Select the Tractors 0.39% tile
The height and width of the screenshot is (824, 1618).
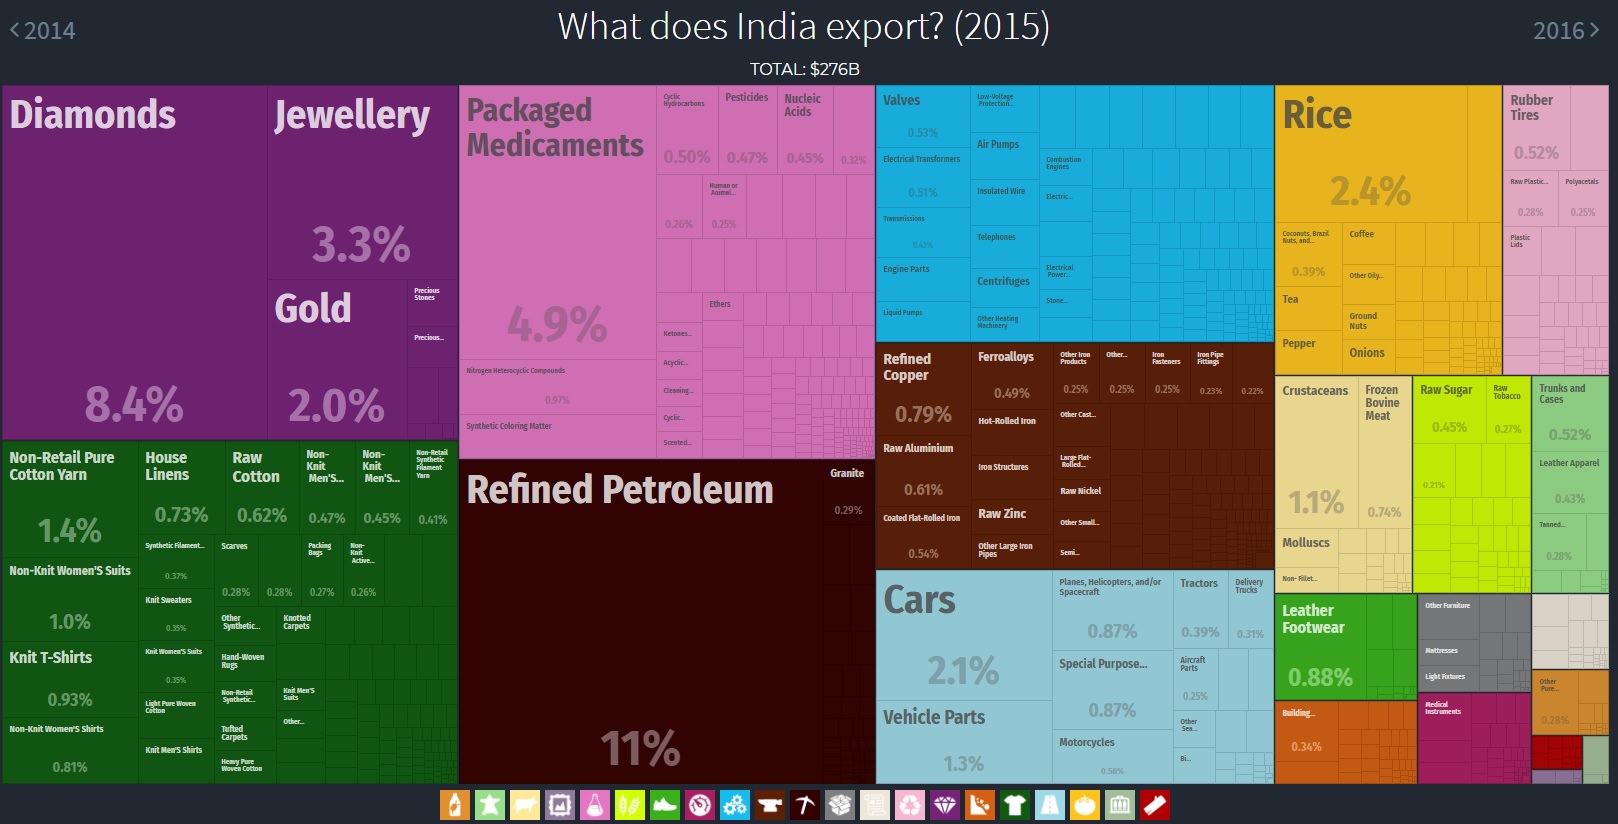pyautogui.click(x=1199, y=610)
